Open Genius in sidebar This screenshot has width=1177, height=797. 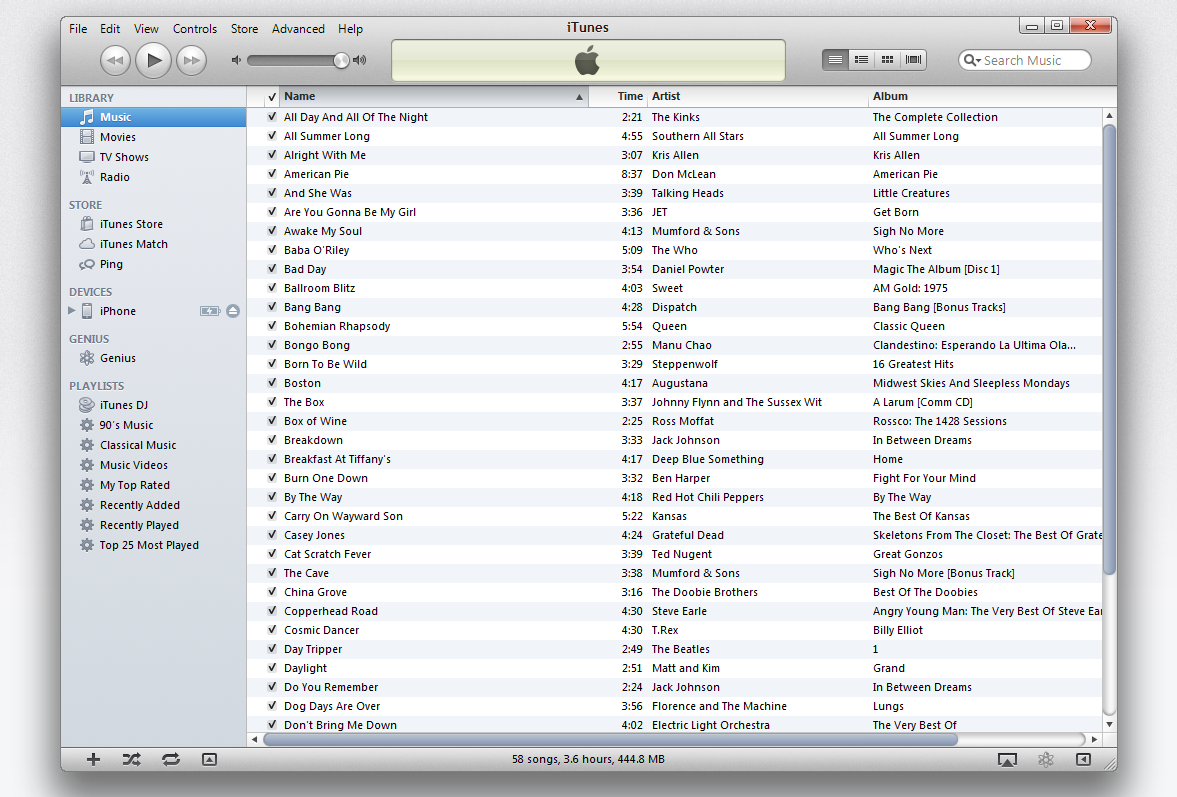click(118, 358)
